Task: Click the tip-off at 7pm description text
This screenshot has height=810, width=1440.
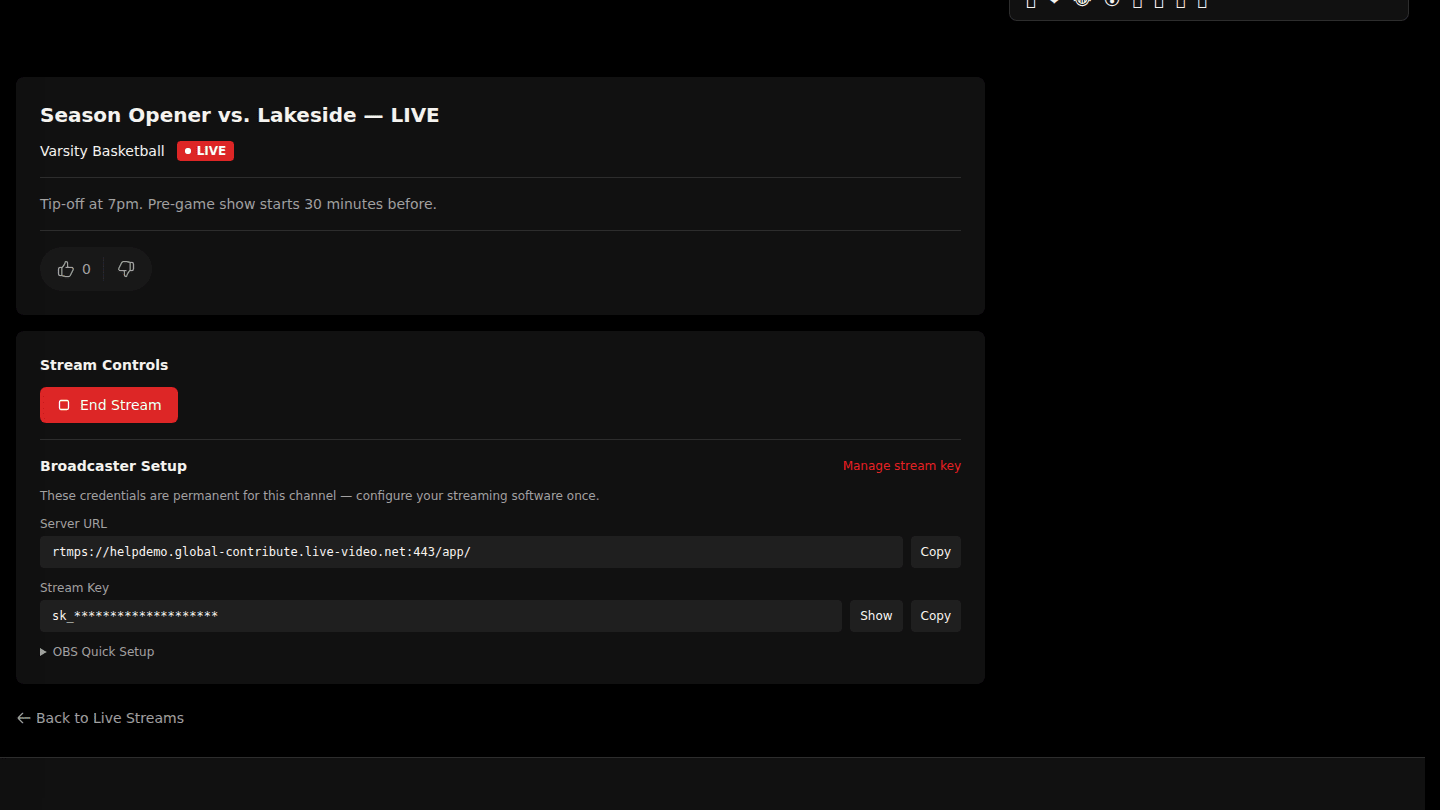Action: pyautogui.click(x=238, y=204)
